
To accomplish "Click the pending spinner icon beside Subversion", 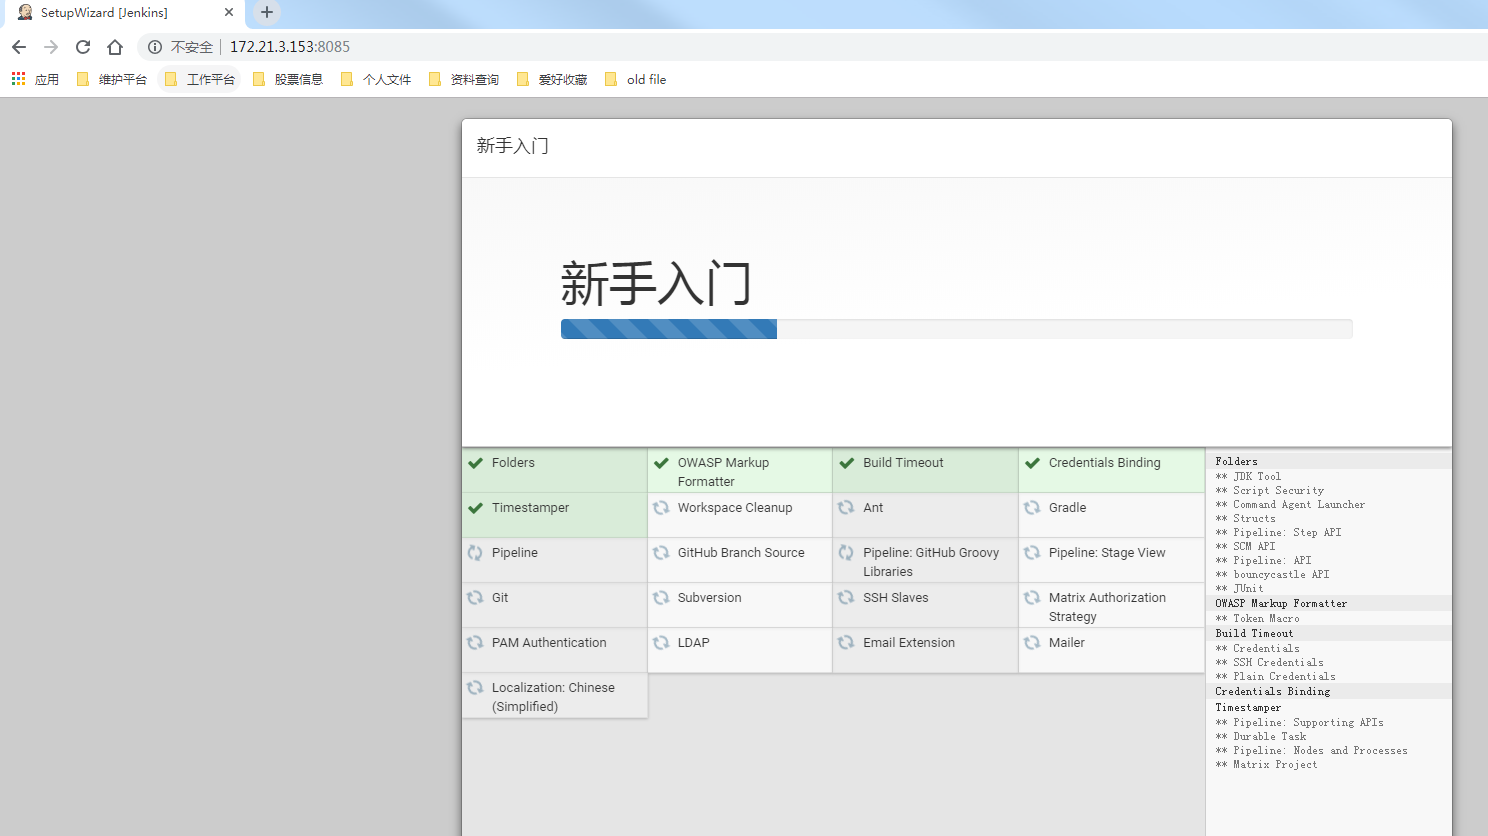I will pyautogui.click(x=661, y=598).
